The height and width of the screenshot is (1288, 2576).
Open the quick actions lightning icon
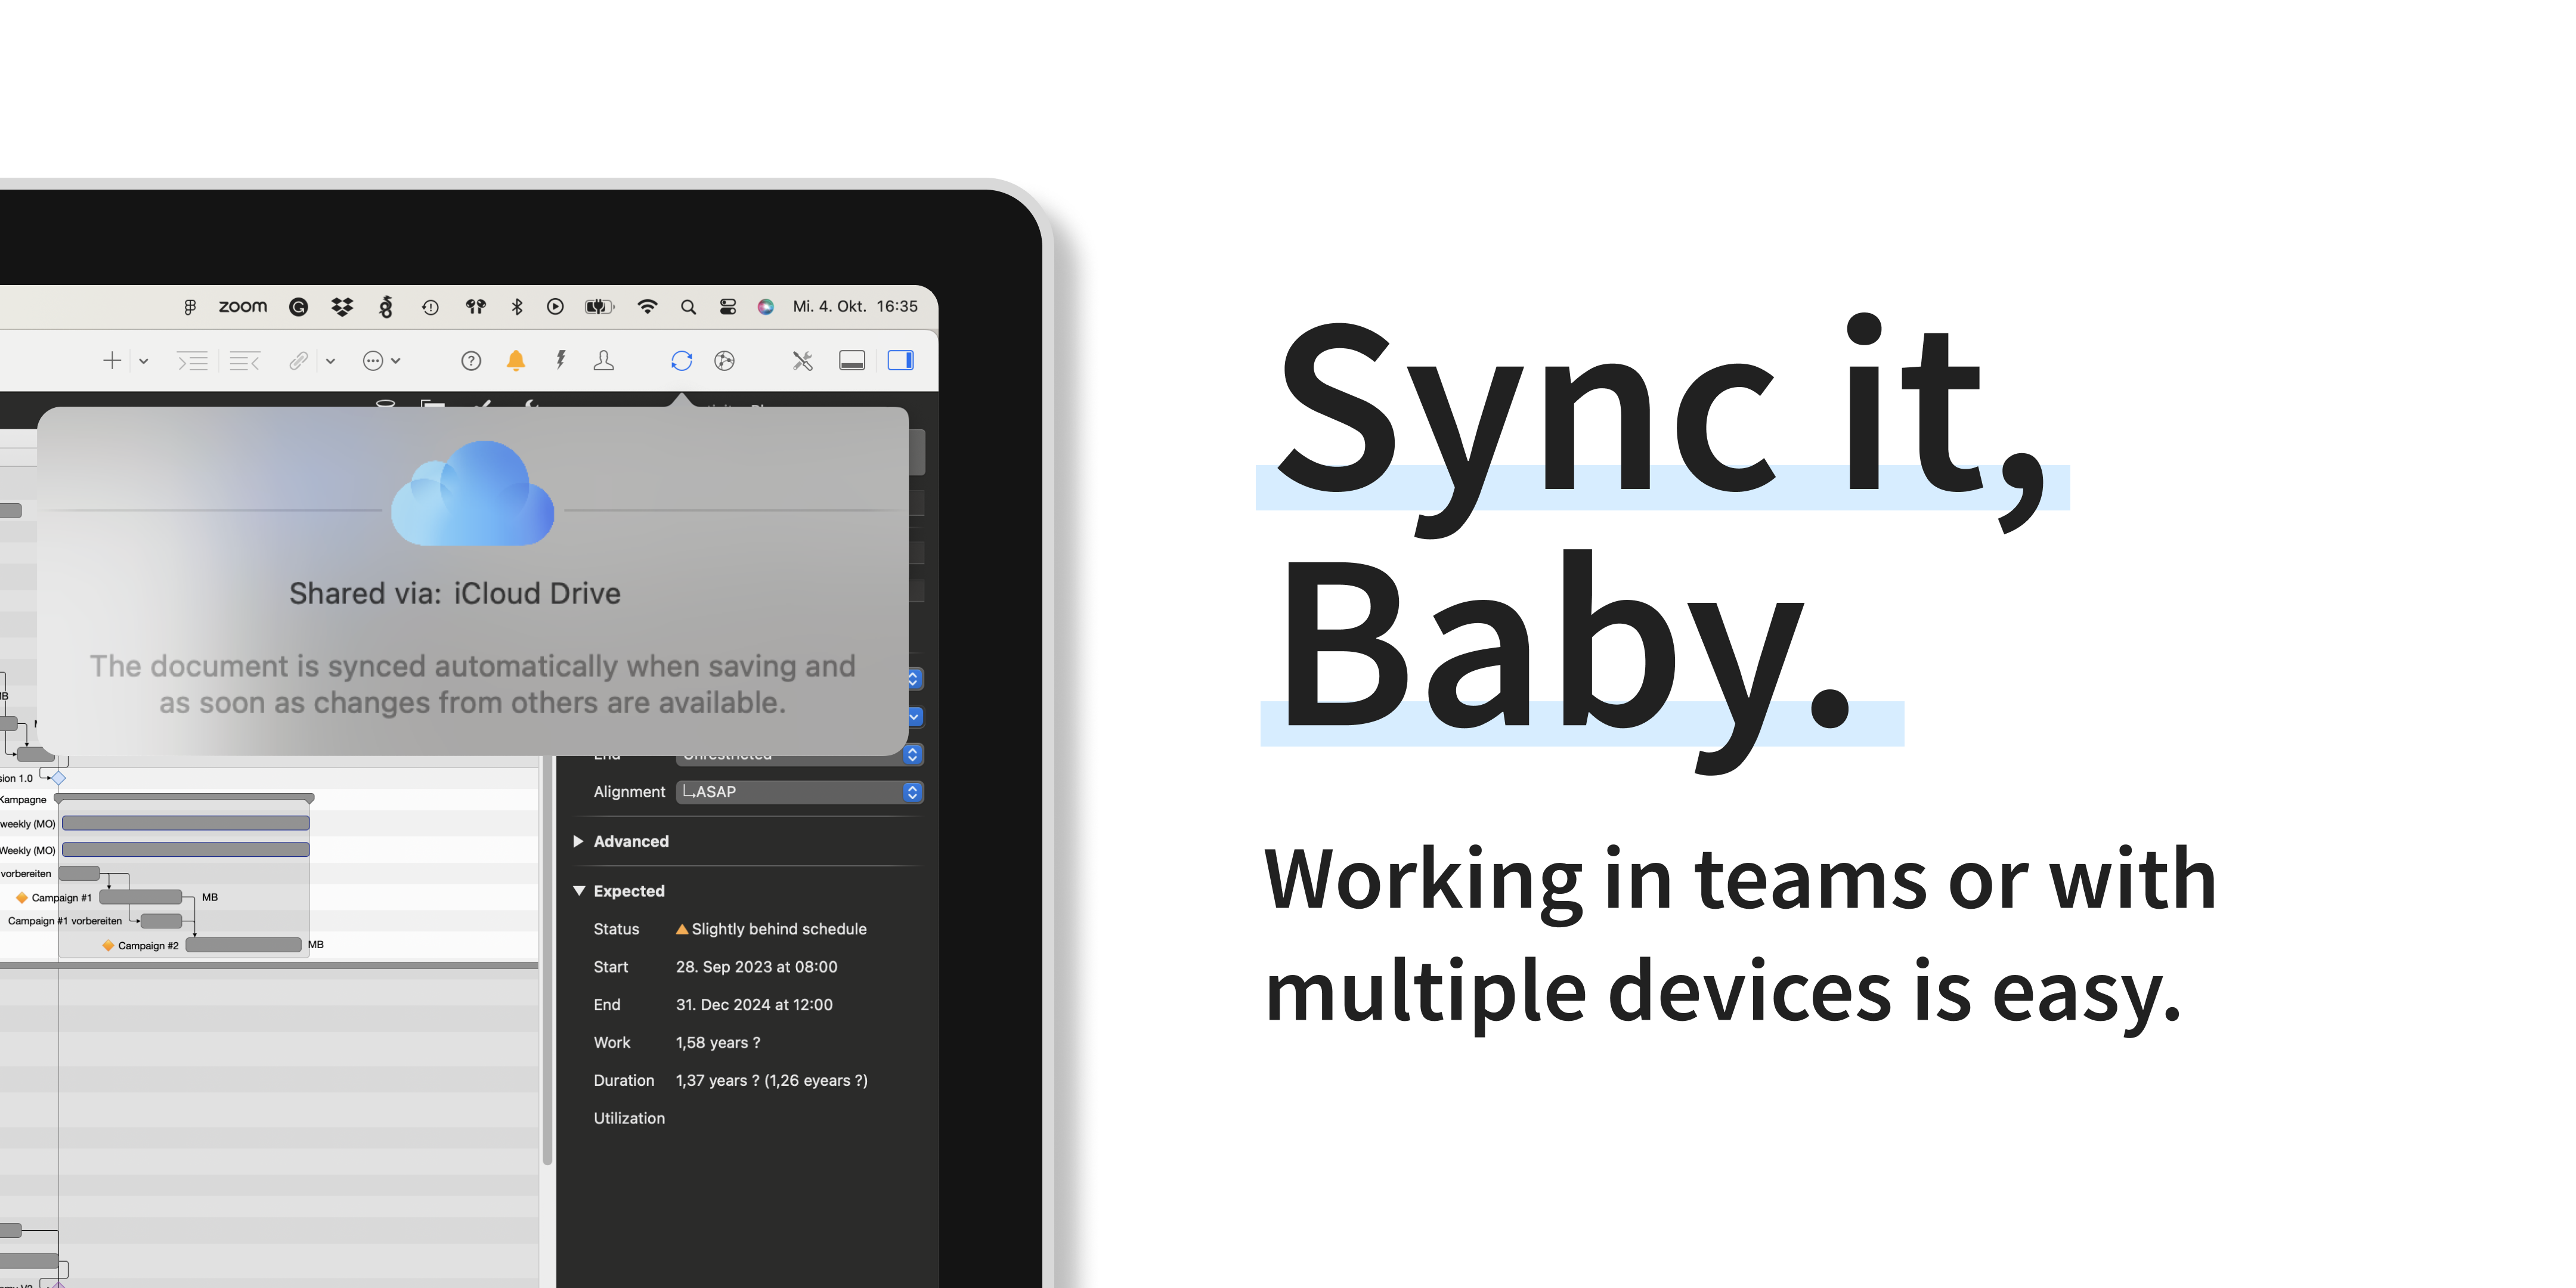tap(560, 360)
